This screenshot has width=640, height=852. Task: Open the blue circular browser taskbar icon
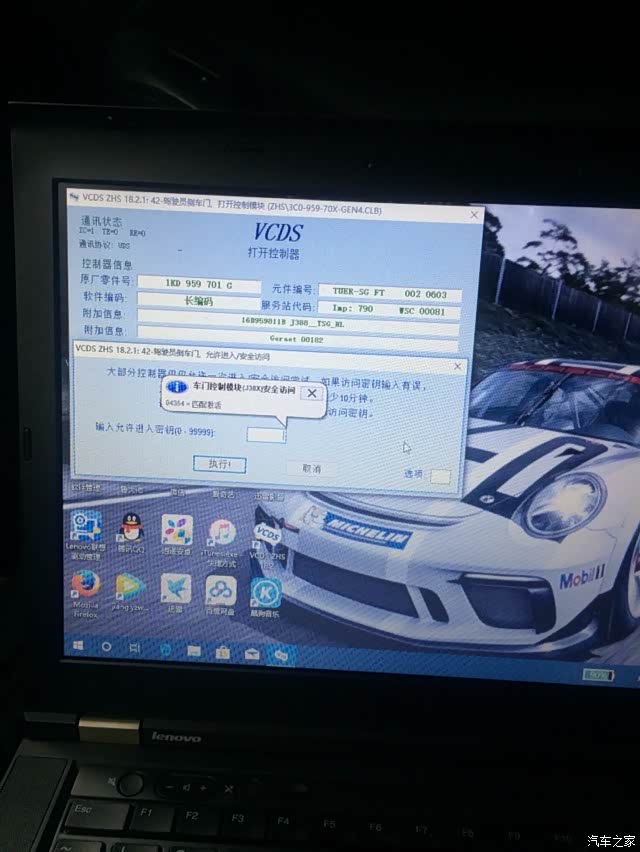166,649
